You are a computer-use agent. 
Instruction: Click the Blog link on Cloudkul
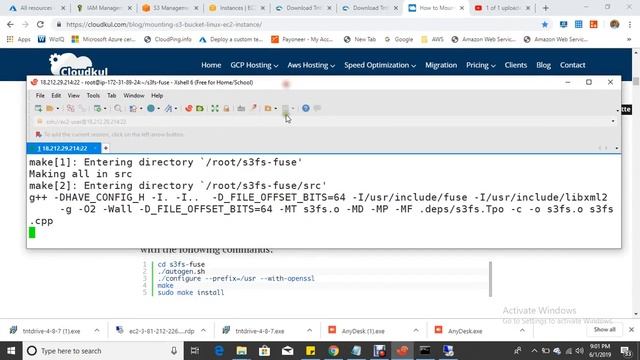[543, 65]
